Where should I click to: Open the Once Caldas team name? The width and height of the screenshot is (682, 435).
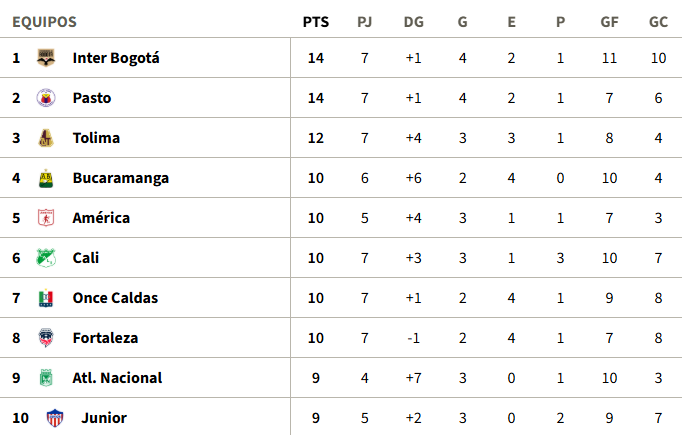(x=115, y=298)
